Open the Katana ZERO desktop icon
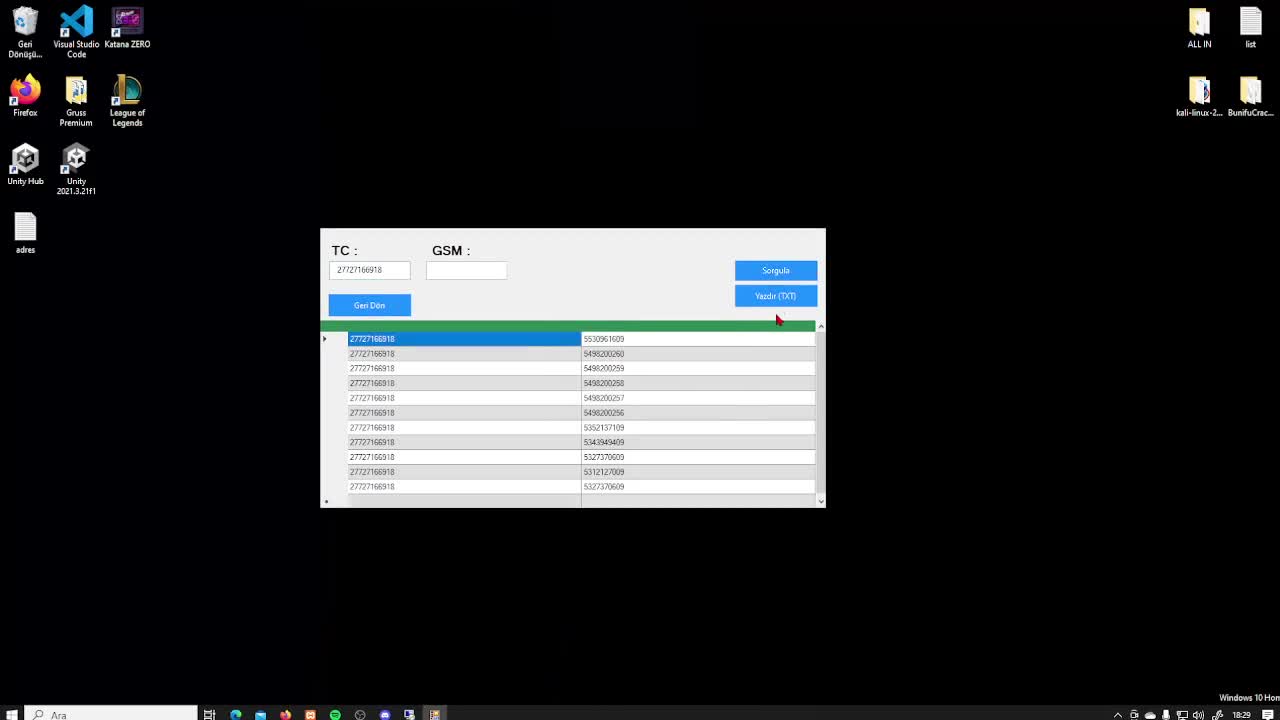The height and width of the screenshot is (720, 1280). tap(127, 28)
